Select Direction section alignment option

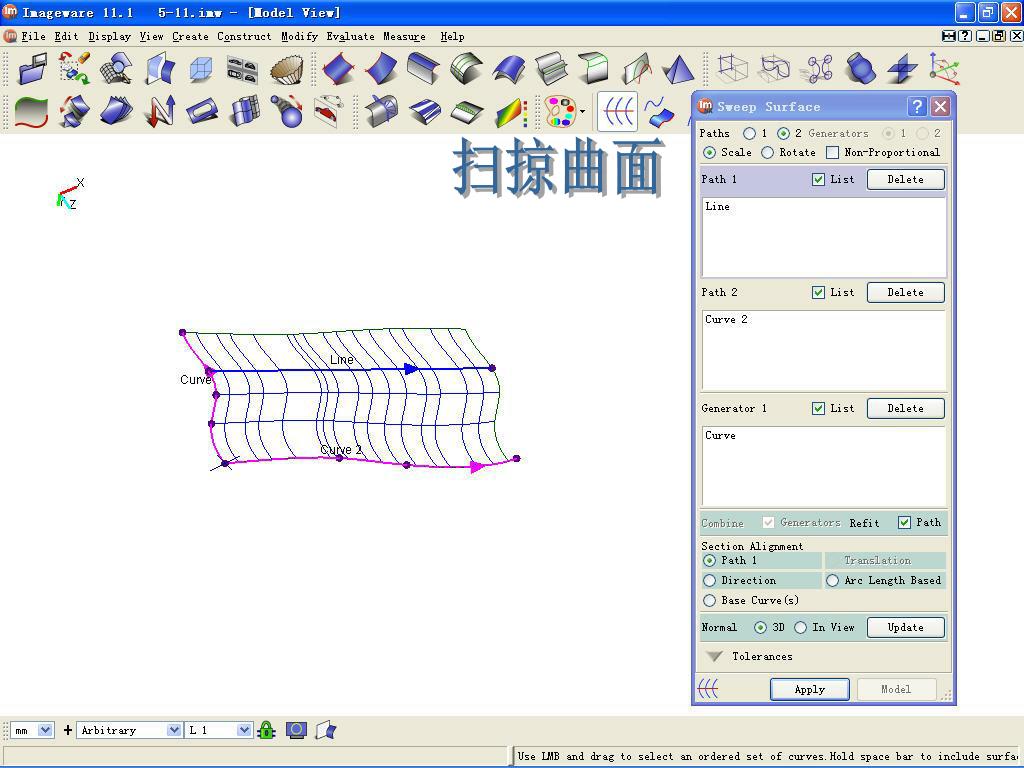709,580
